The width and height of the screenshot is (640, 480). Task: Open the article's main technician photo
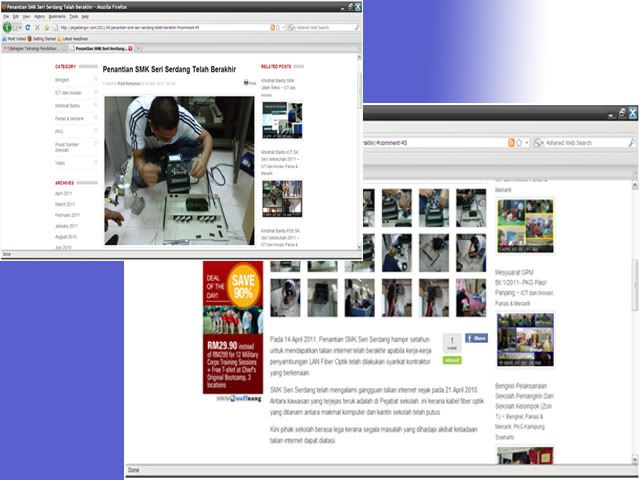coord(179,171)
